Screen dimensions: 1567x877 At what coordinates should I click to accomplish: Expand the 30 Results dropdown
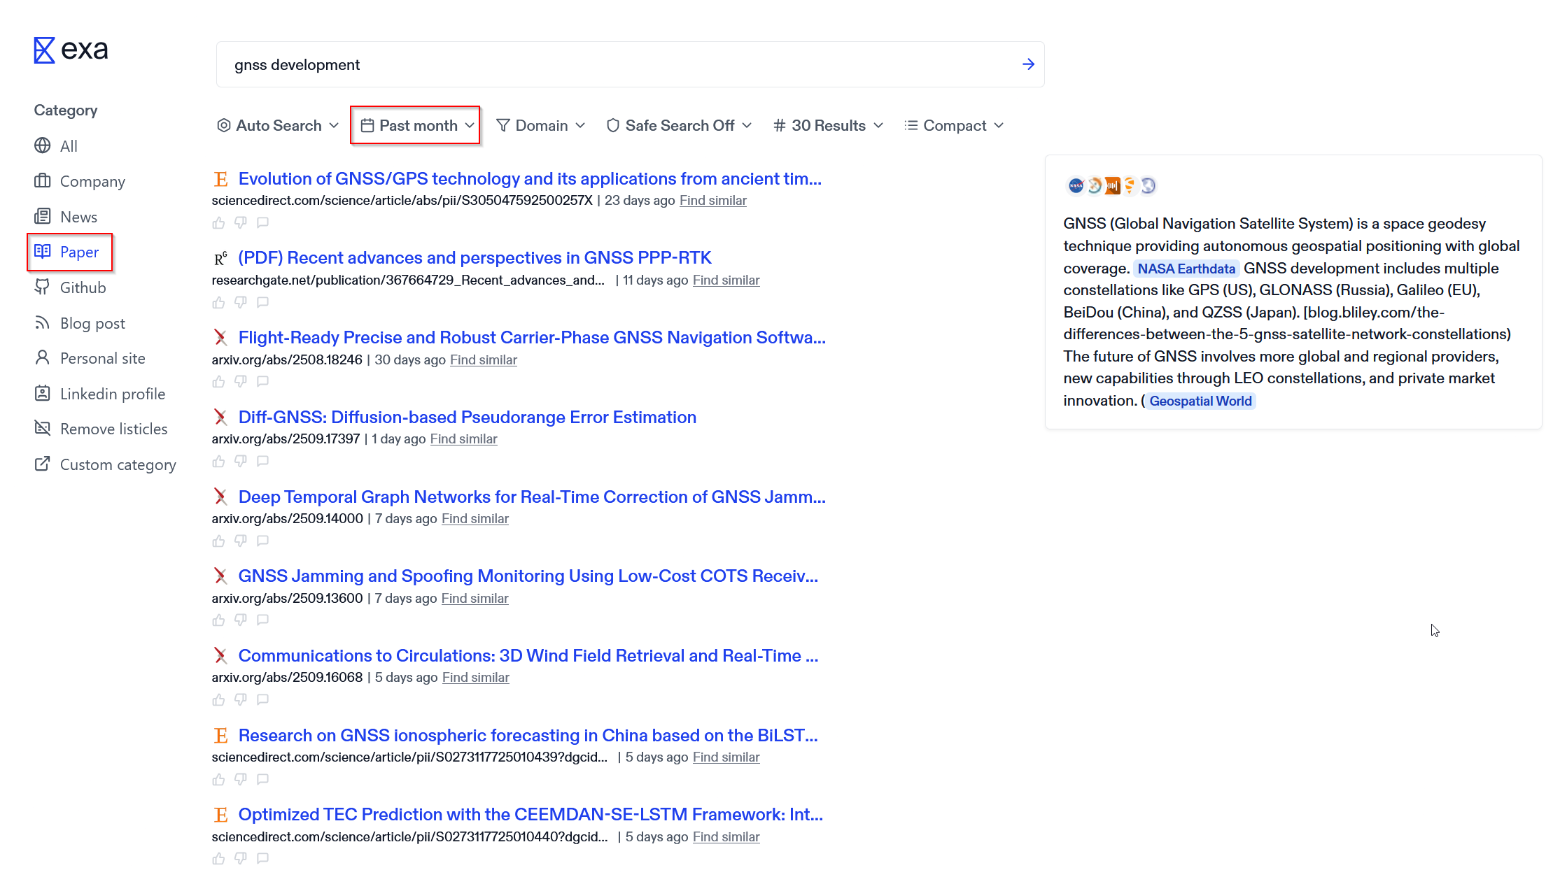[x=827, y=125]
